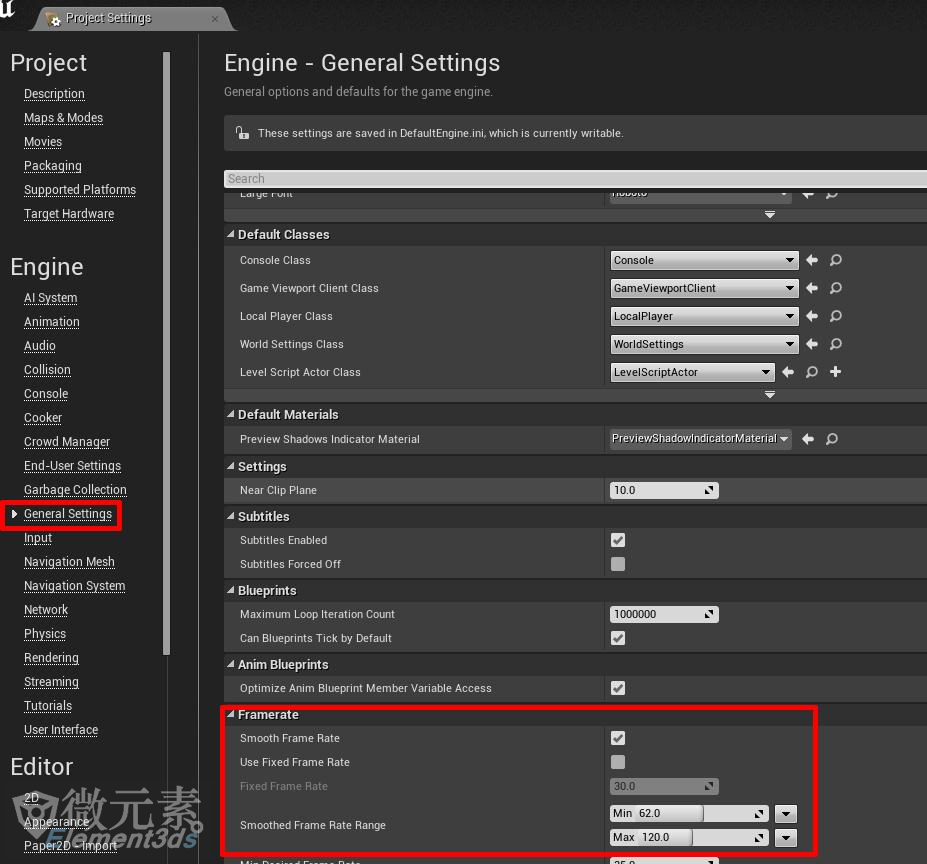Open GameViewportClient class dropdown
The height and width of the screenshot is (864, 927).
(704, 288)
